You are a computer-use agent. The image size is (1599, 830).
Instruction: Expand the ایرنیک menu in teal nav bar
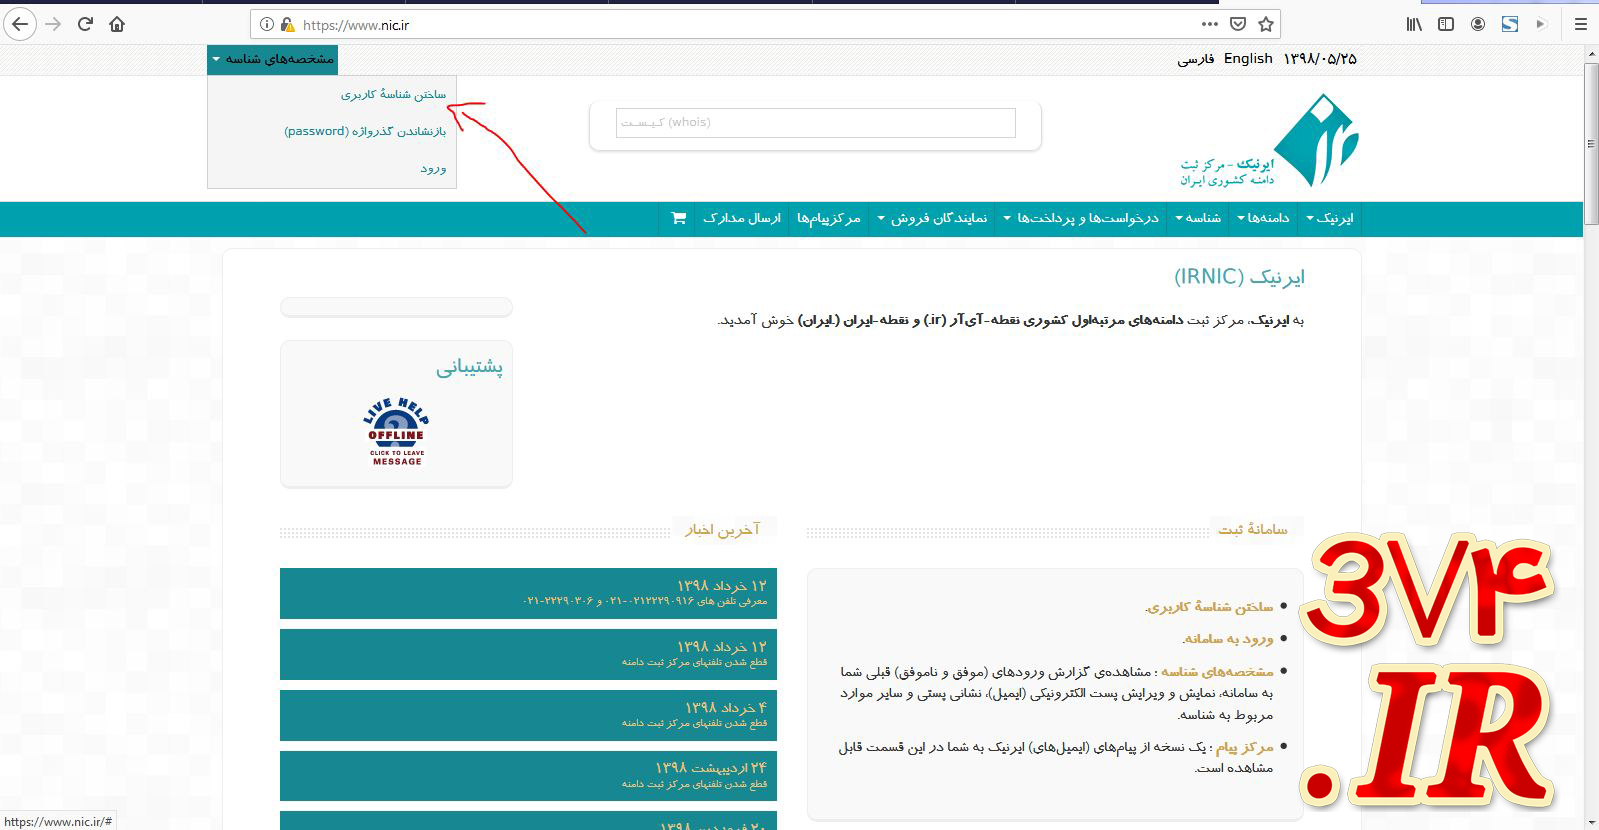tap(1330, 218)
